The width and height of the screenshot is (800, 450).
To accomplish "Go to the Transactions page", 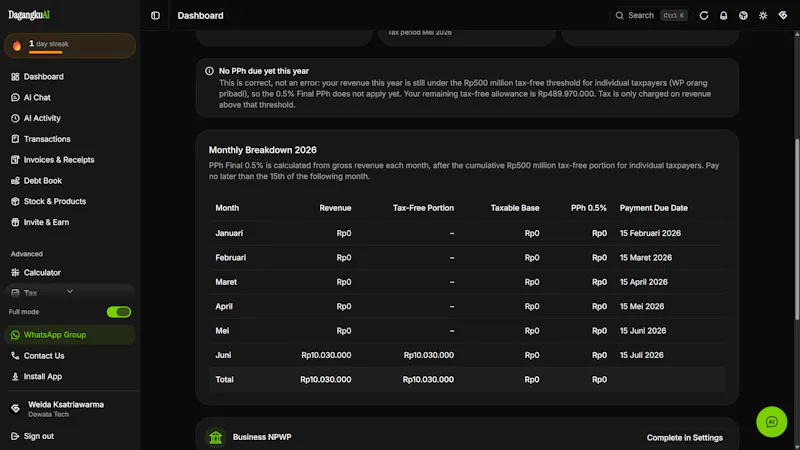I will (69, 139).
